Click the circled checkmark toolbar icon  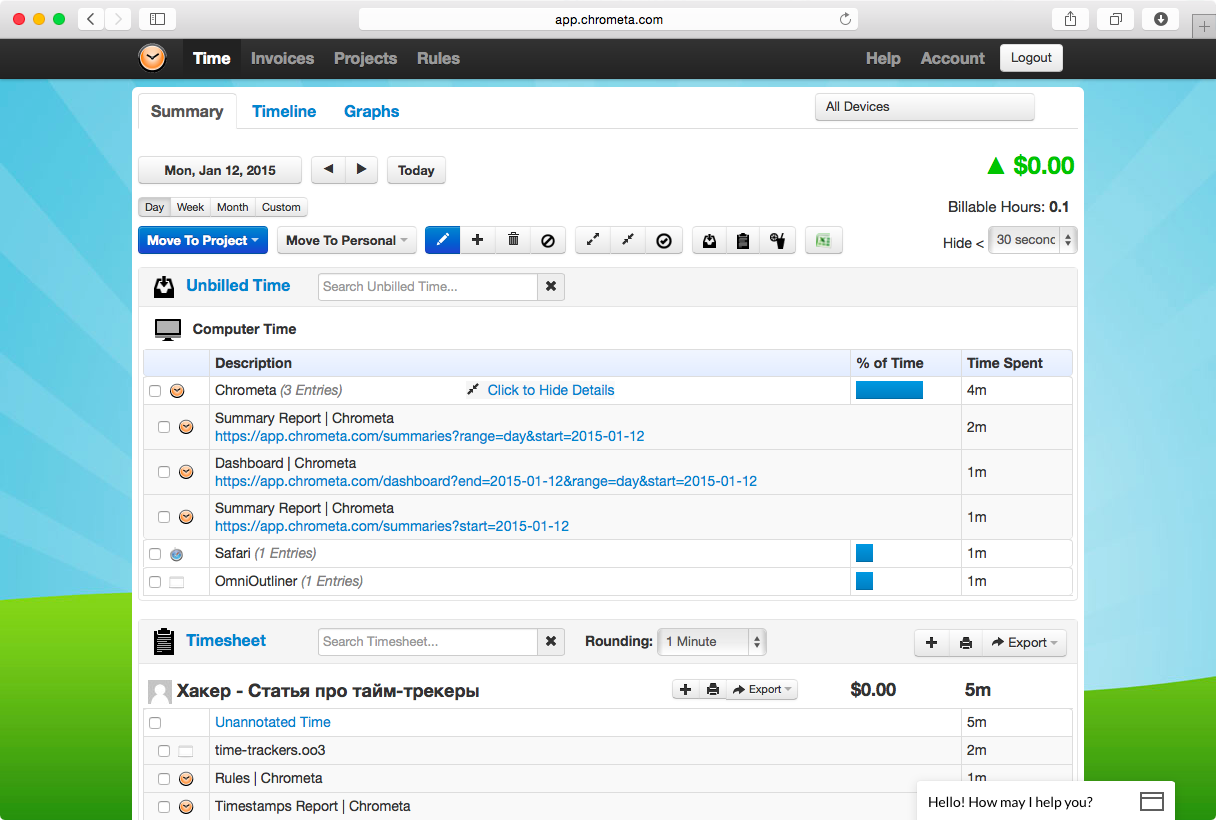(x=663, y=240)
